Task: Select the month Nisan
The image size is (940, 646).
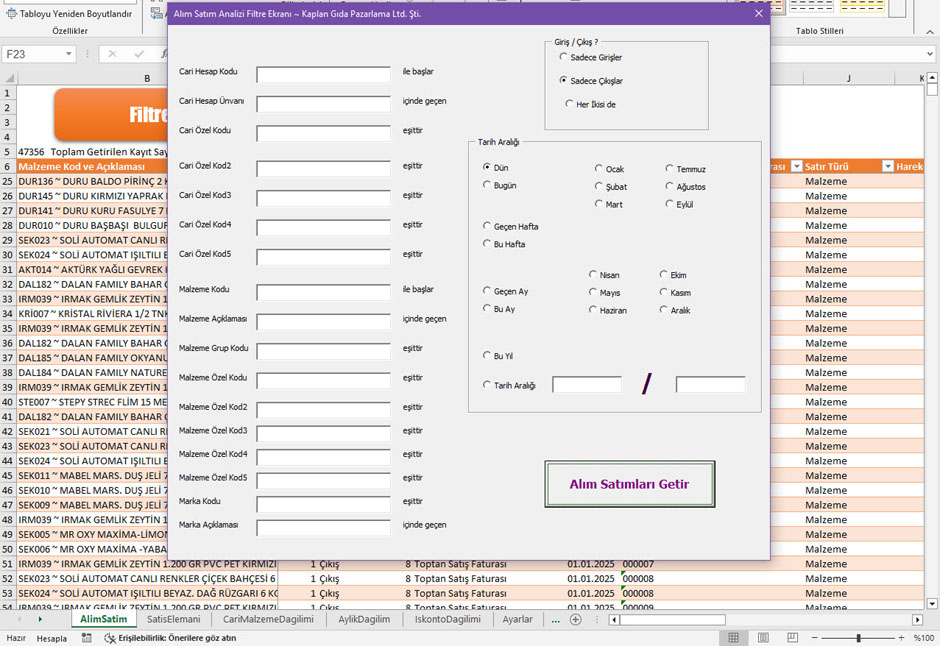Action: pos(604,275)
